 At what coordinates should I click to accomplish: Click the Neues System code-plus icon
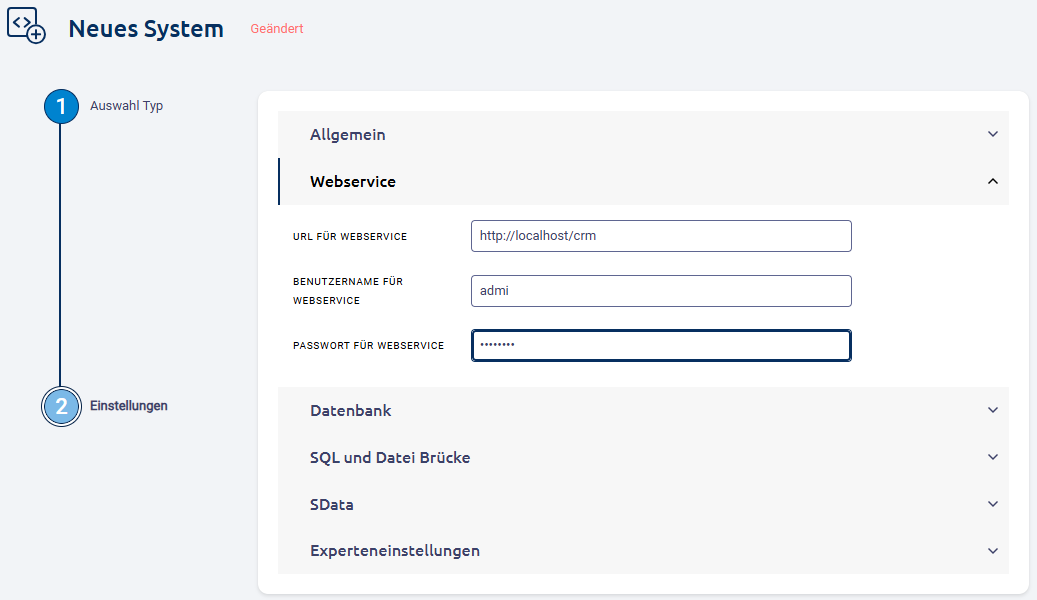pos(26,26)
